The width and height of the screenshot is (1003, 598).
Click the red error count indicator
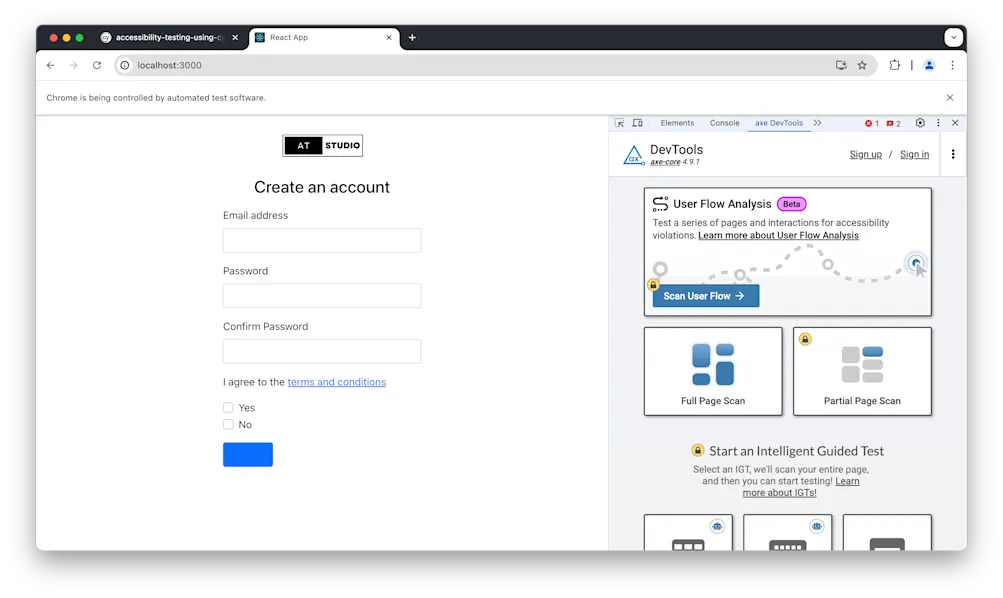[x=872, y=123]
